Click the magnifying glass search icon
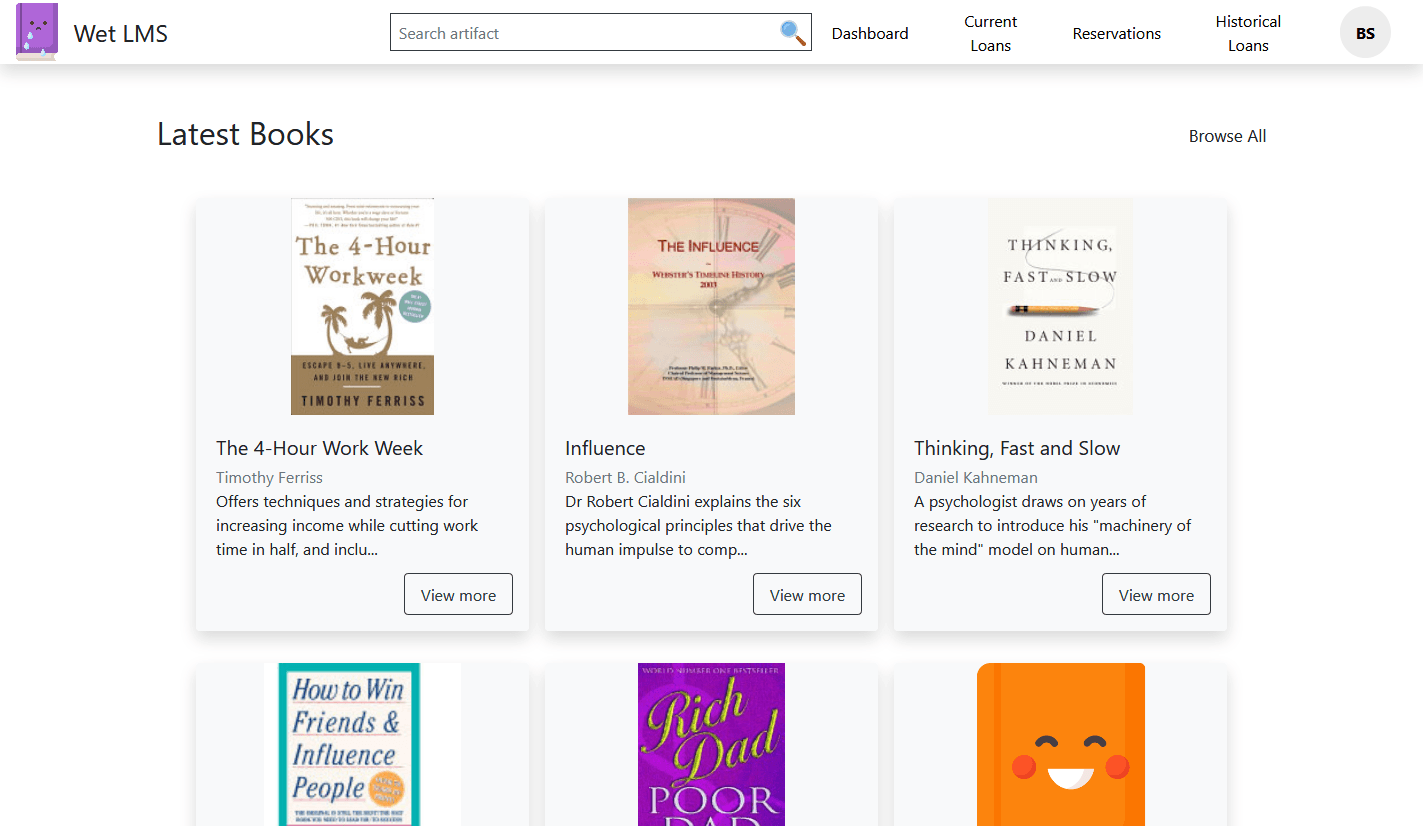This screenshot has height=826, width=1423. [x=792, y=33]
